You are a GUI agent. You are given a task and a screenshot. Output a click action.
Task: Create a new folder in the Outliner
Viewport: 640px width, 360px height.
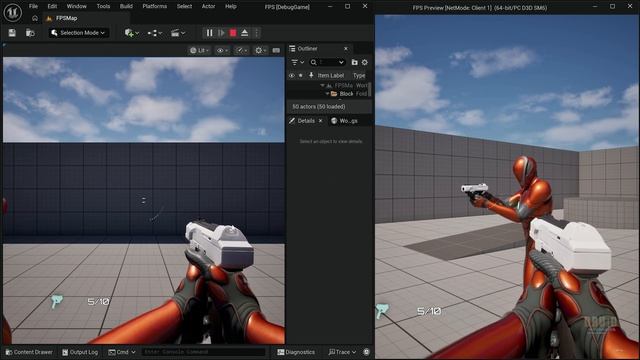click(x=354, y=62)
